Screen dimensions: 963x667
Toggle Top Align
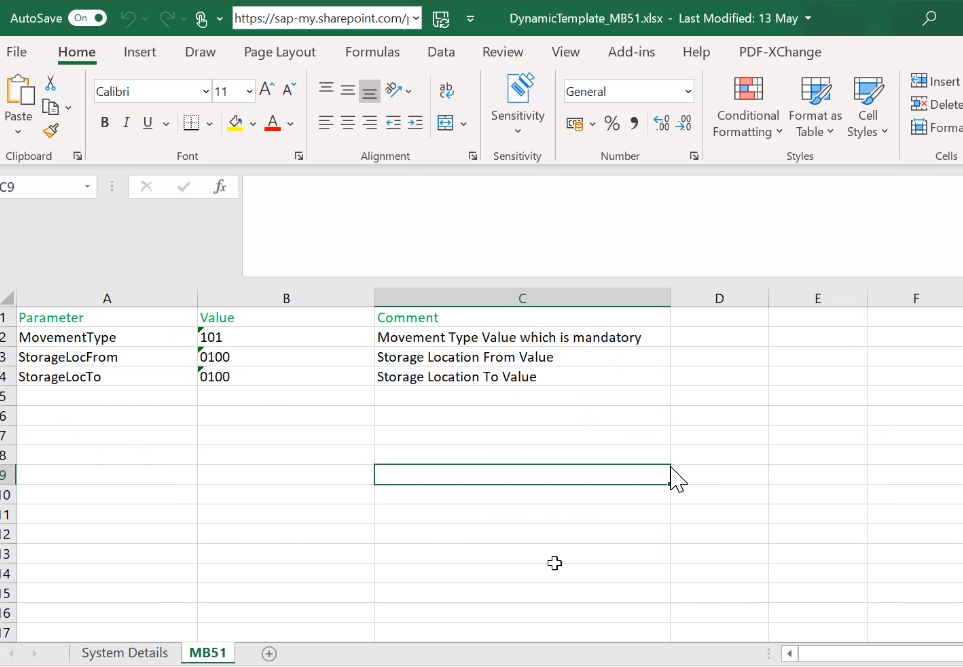click(326, 90)
